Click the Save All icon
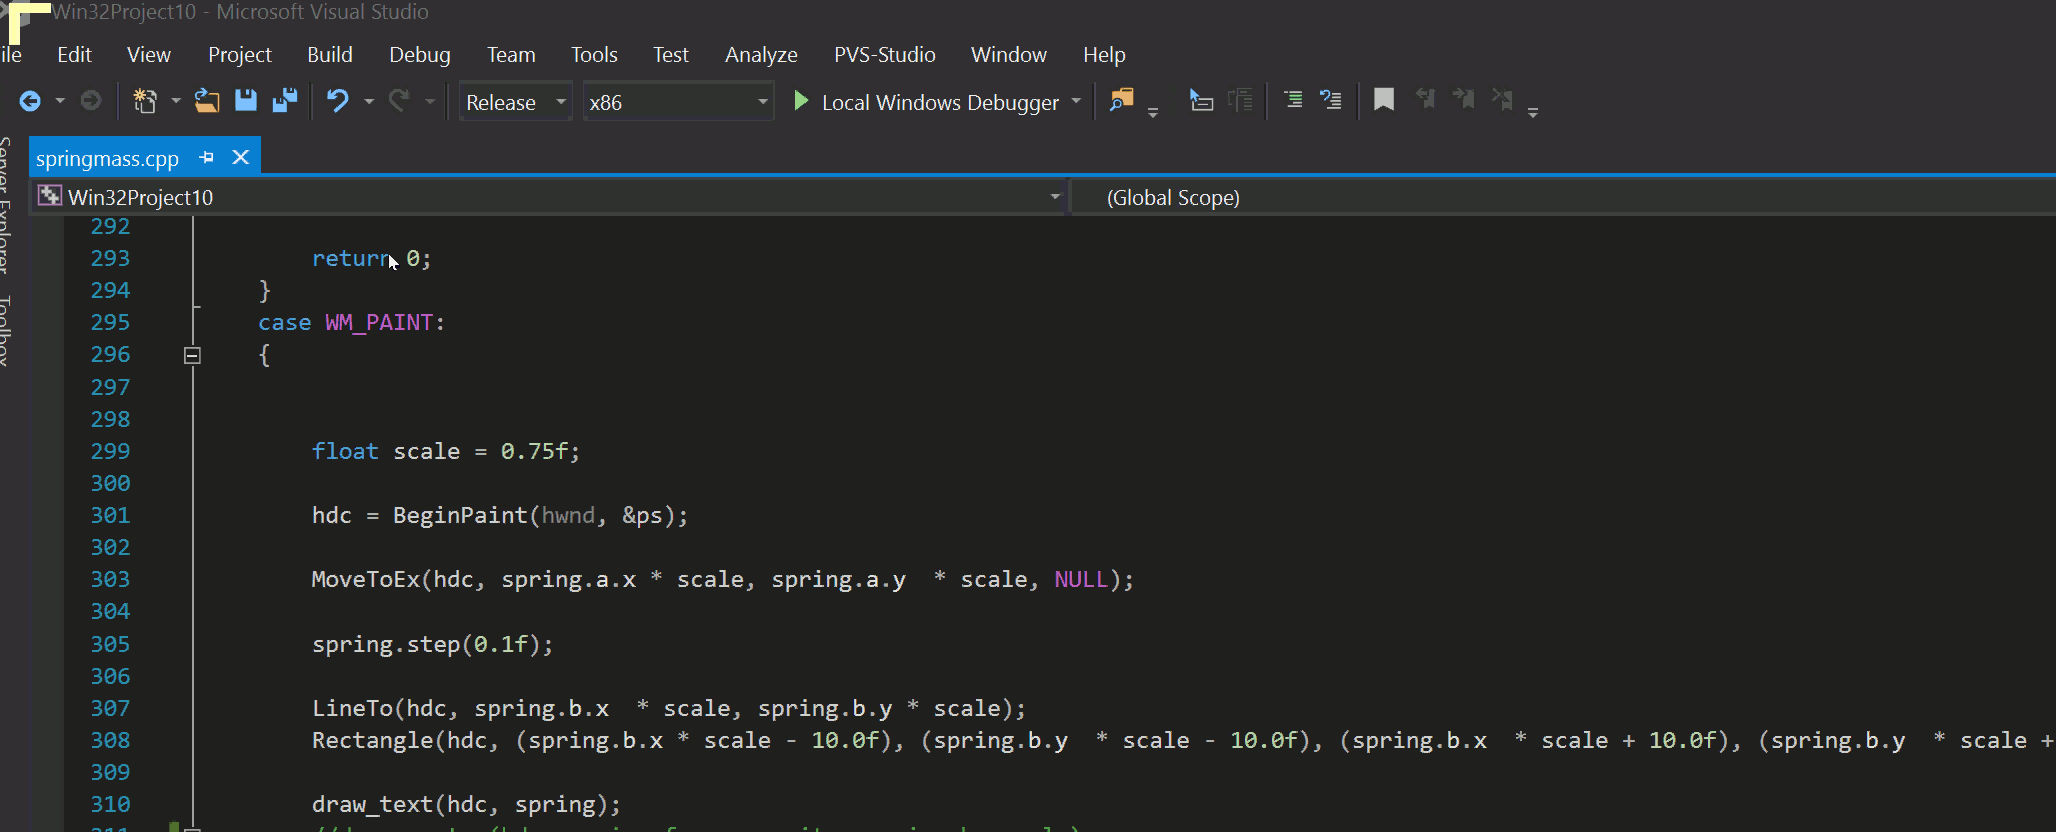 (285, 101)
